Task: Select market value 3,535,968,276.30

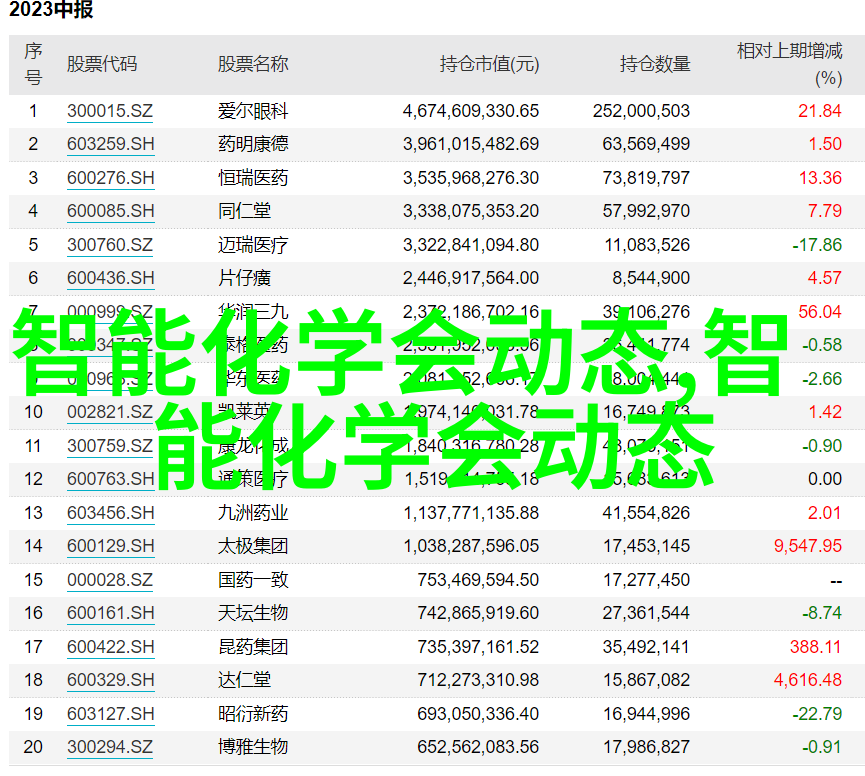Action: pyautogui.click(x=471, y=178)
